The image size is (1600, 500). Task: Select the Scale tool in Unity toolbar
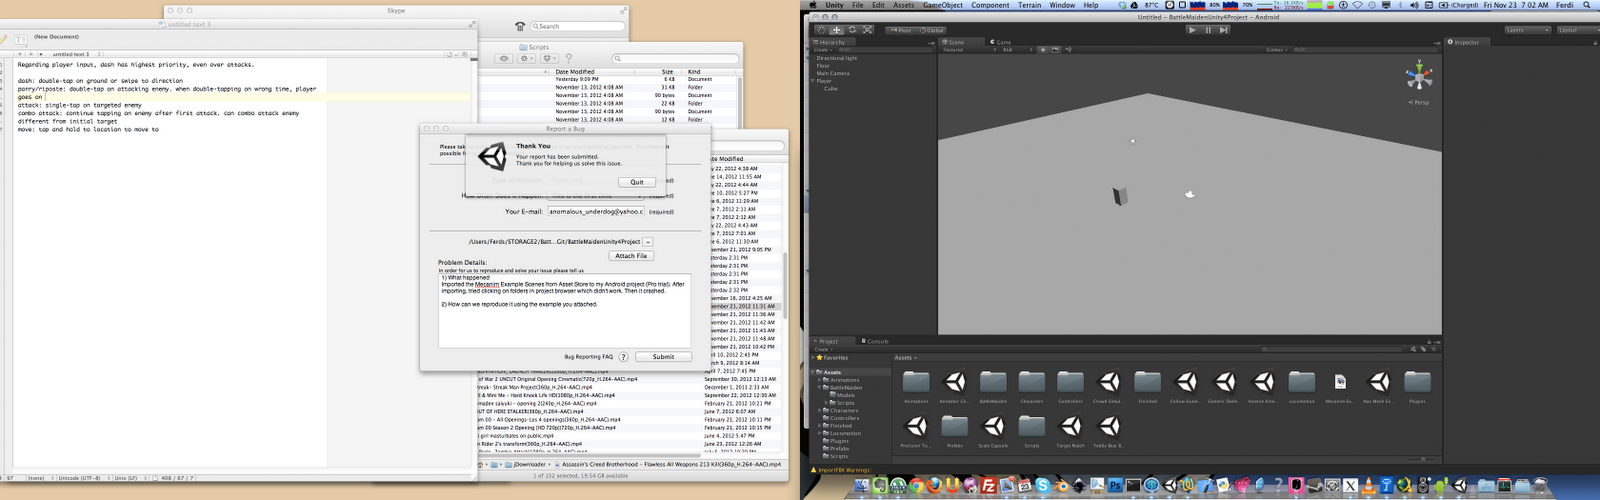pyautogui.click(x=867, y=30)
